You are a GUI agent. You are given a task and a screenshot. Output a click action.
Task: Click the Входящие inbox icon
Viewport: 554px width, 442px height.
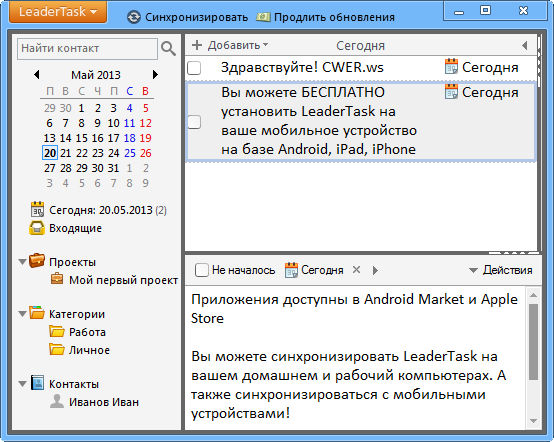37,228
